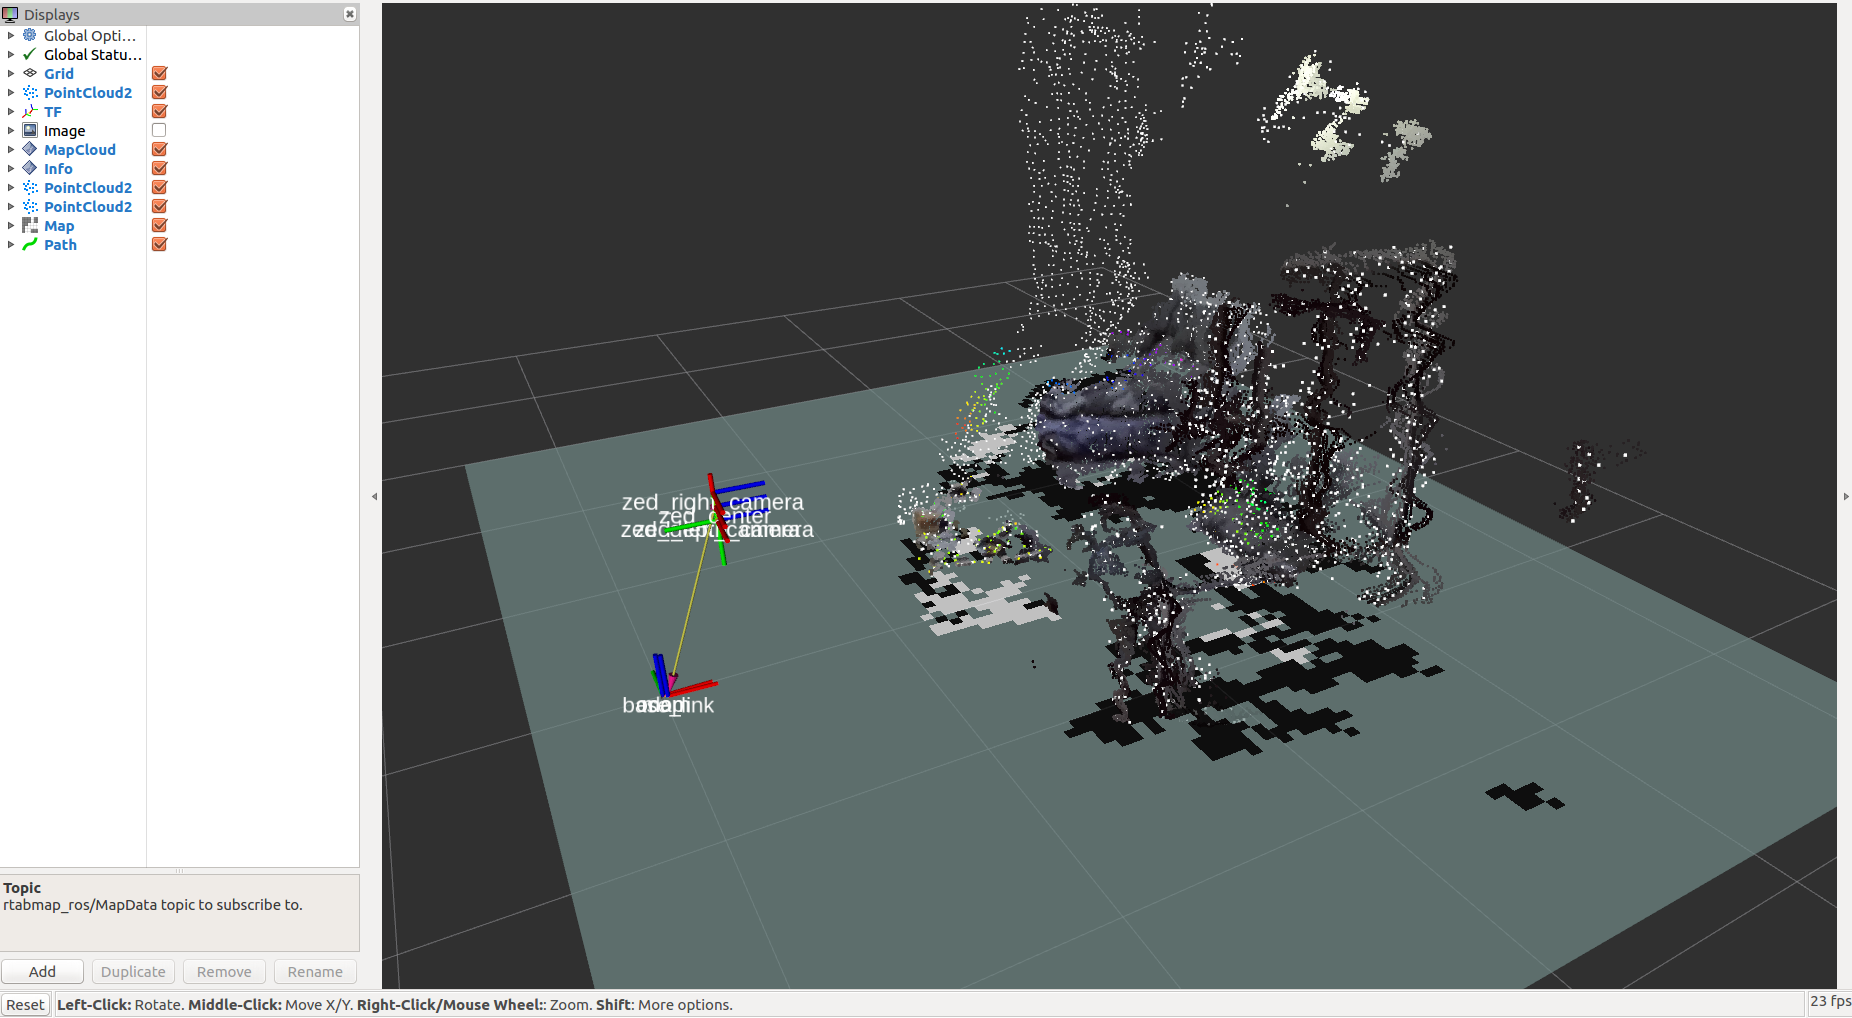Expand the MapCloud display properties
Screen dimensions: 1852x1018
11,149
